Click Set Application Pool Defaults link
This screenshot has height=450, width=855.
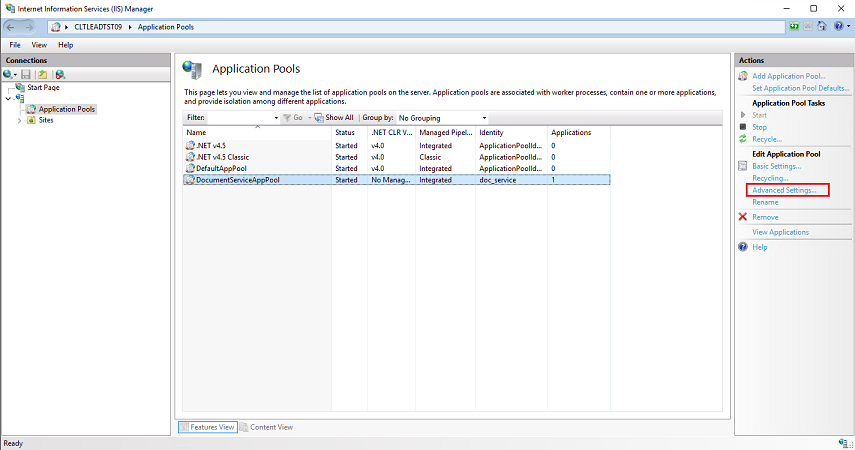[800, 88]
